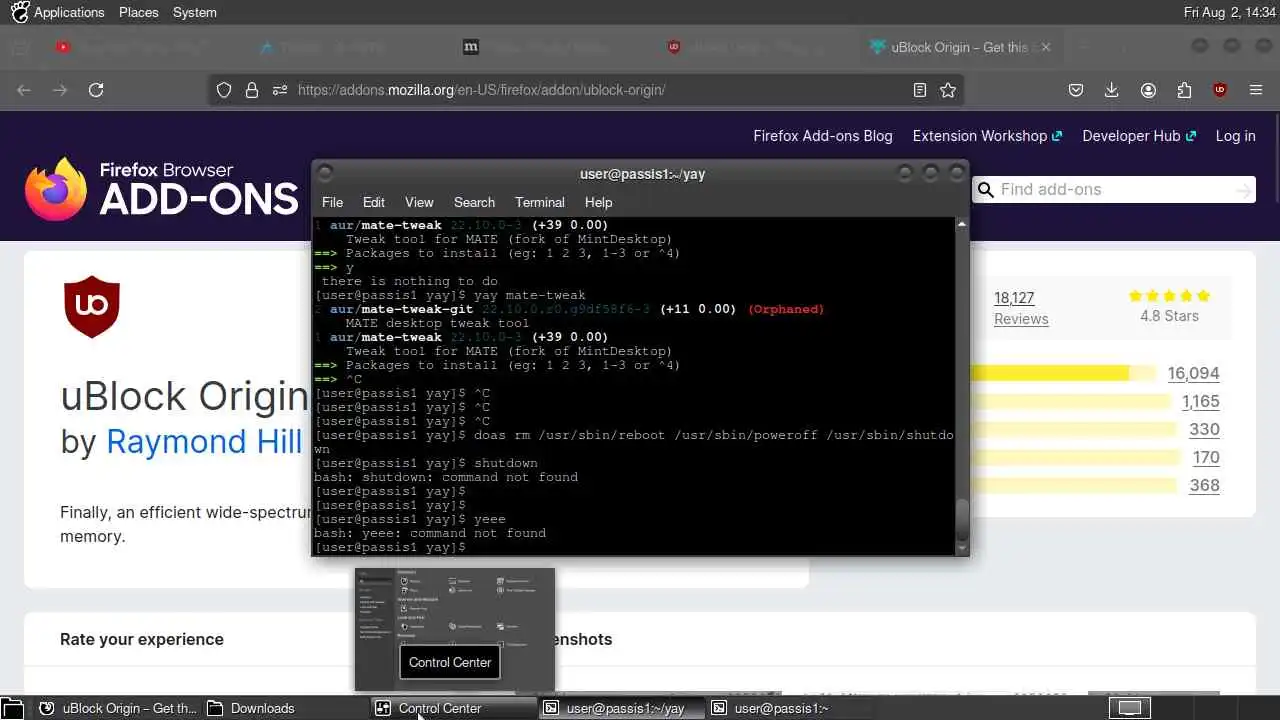Image resolution: width=1280 pixels, height=720 pixels.
Task: Click the uBlock Origin shield logo
Action: point(92,308)
